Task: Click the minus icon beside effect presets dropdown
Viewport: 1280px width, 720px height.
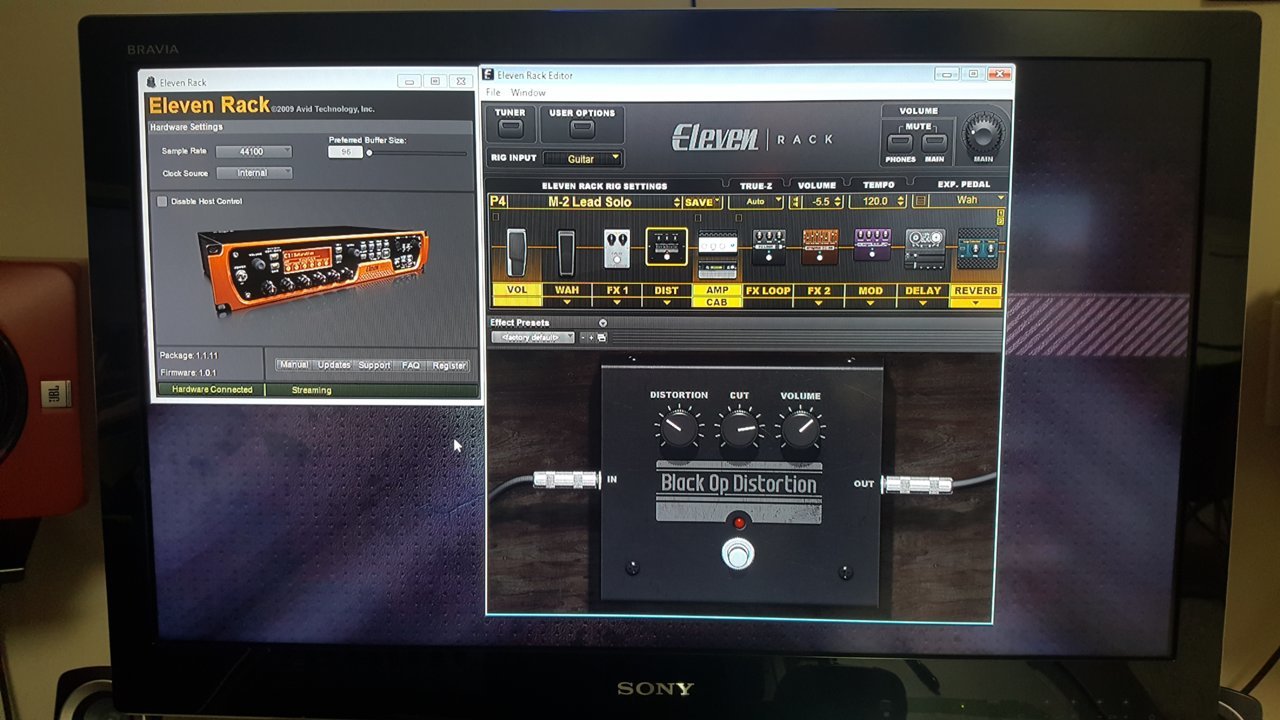Action: coord(582,338)
